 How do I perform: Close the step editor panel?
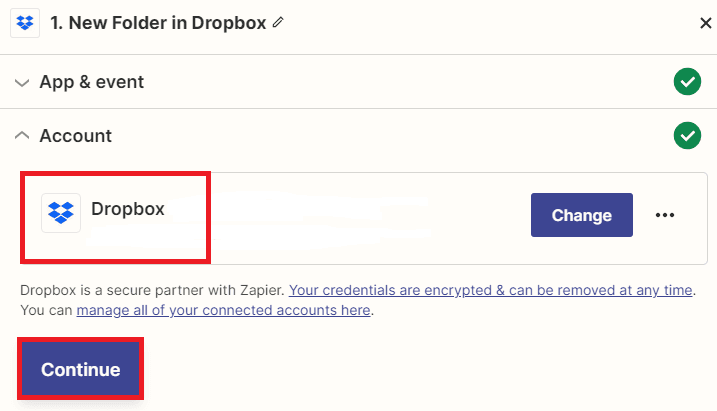705,24
